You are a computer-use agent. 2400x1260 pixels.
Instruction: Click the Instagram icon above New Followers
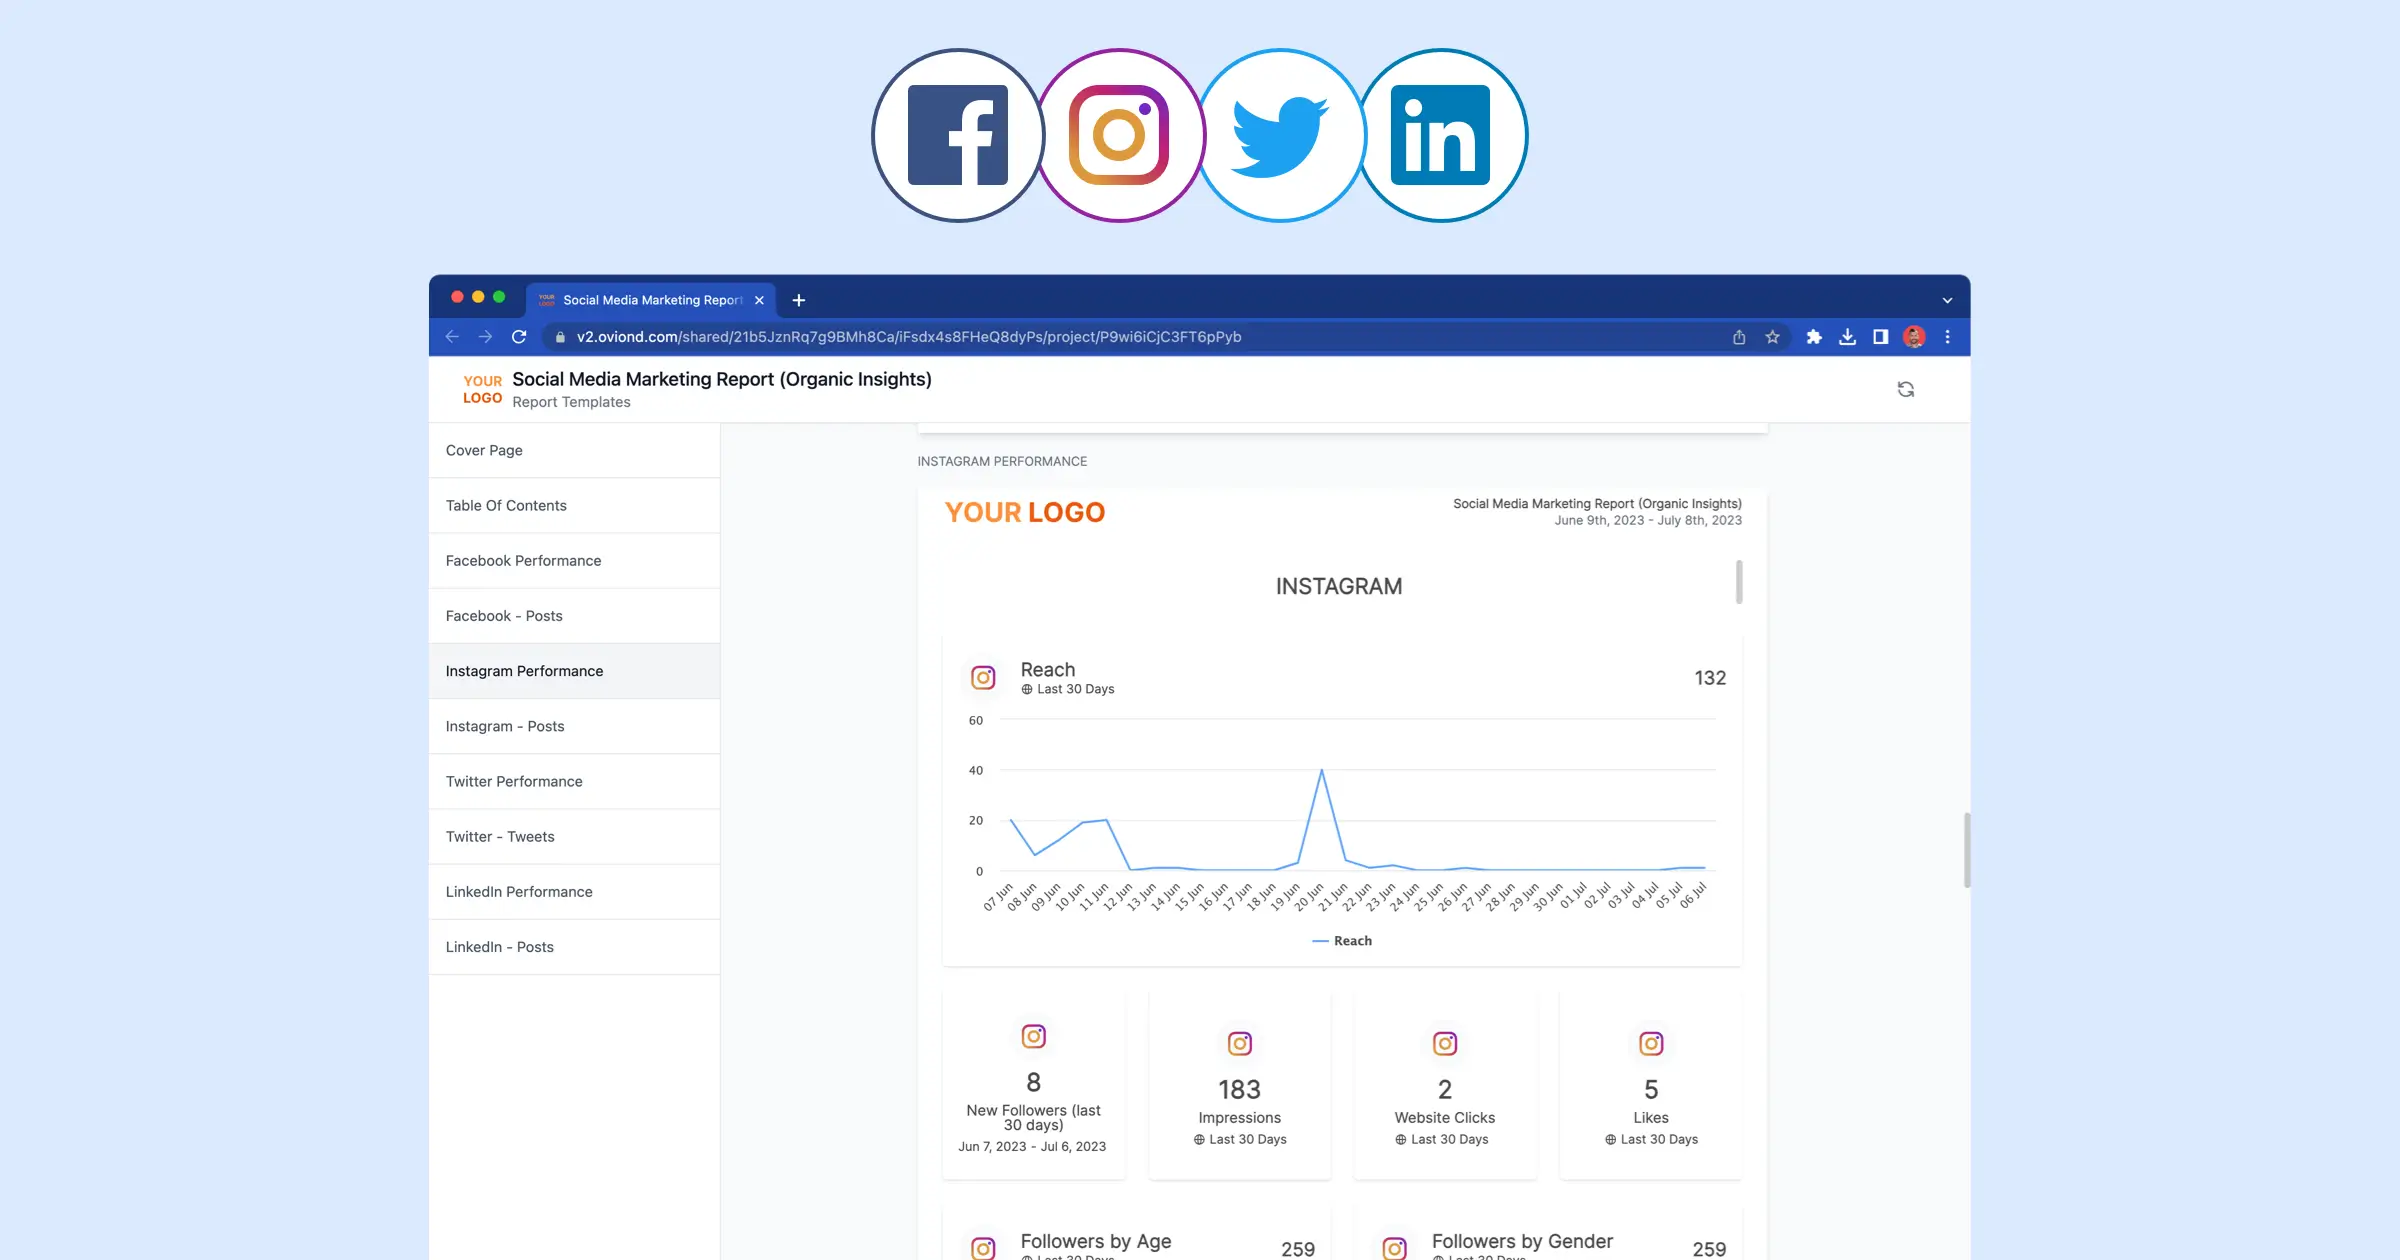[x=1033, y=1036]
